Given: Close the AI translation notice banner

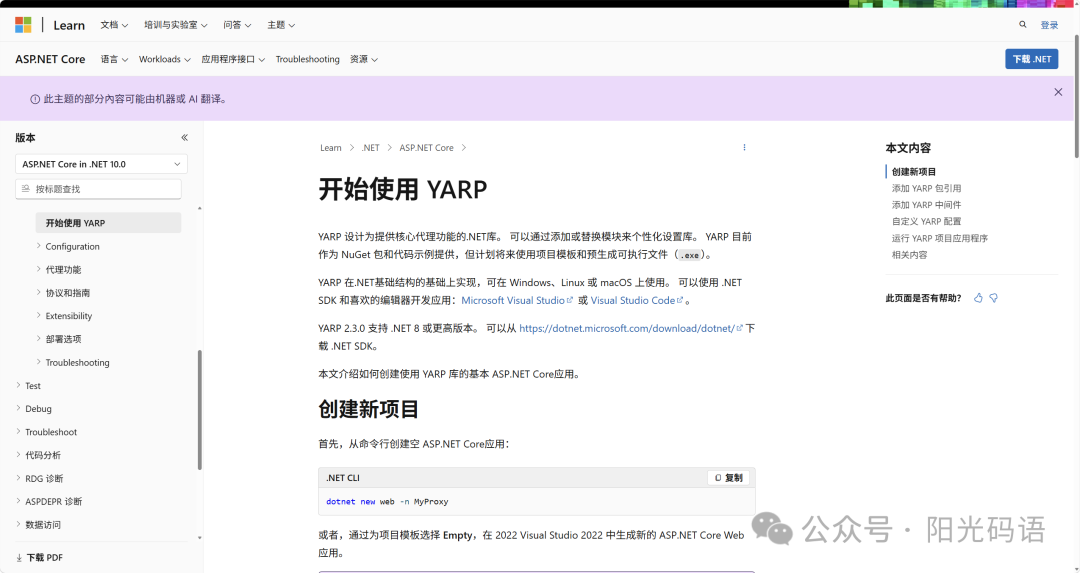Looking at the screenshot, I should pyautogui.click(x=1058, y=92).
